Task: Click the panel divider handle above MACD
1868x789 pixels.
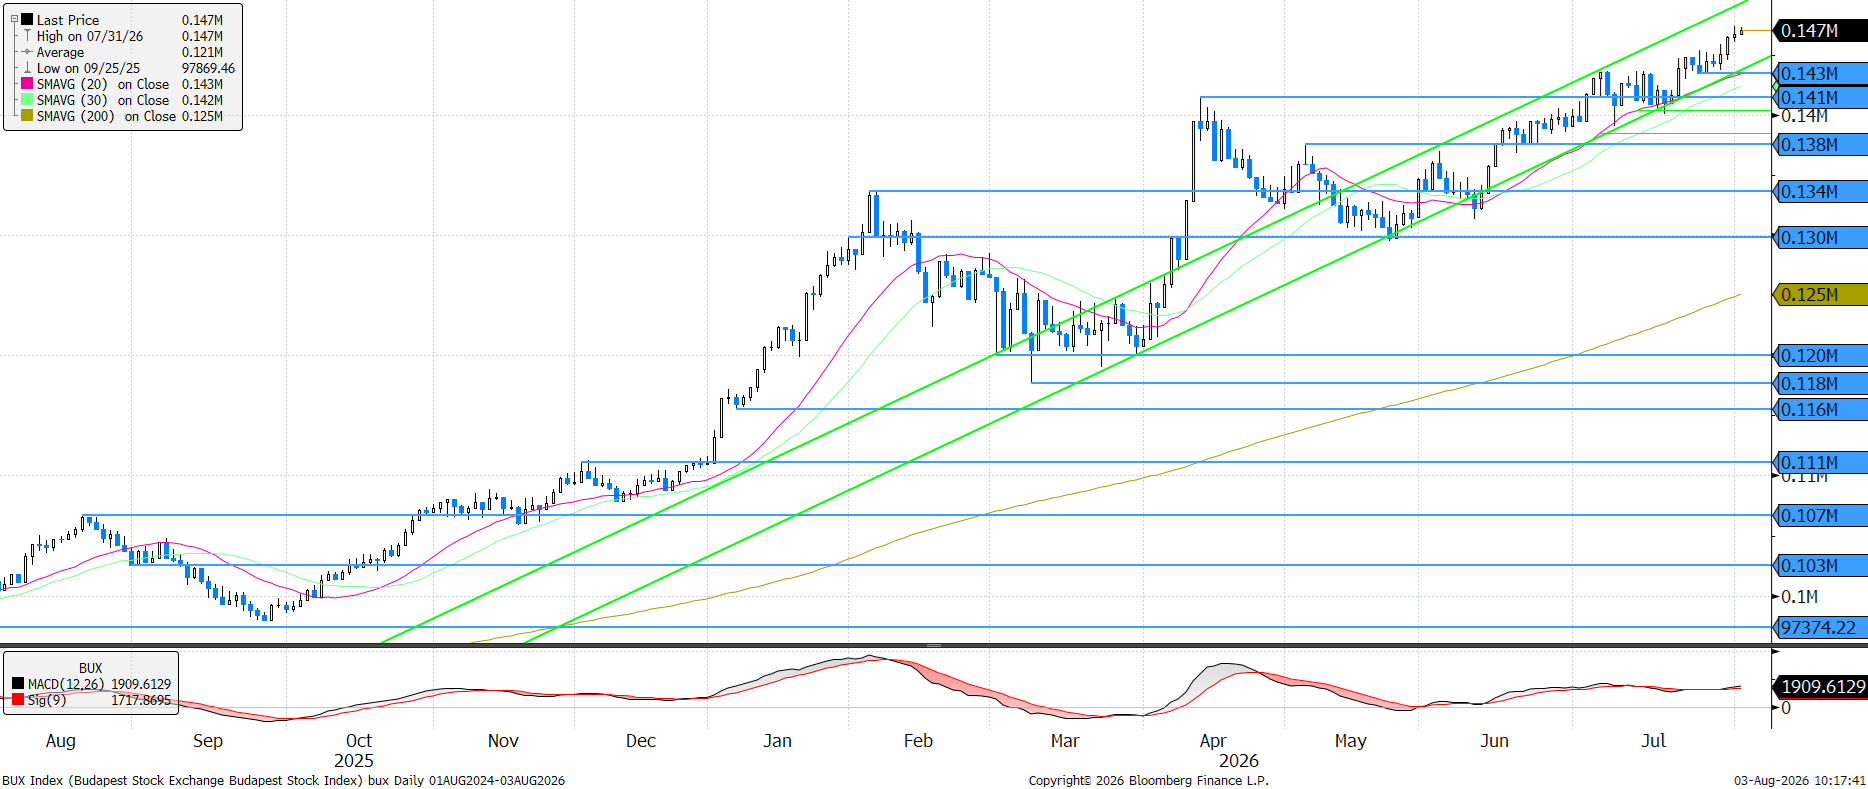Action: click(x=934, y=646)
